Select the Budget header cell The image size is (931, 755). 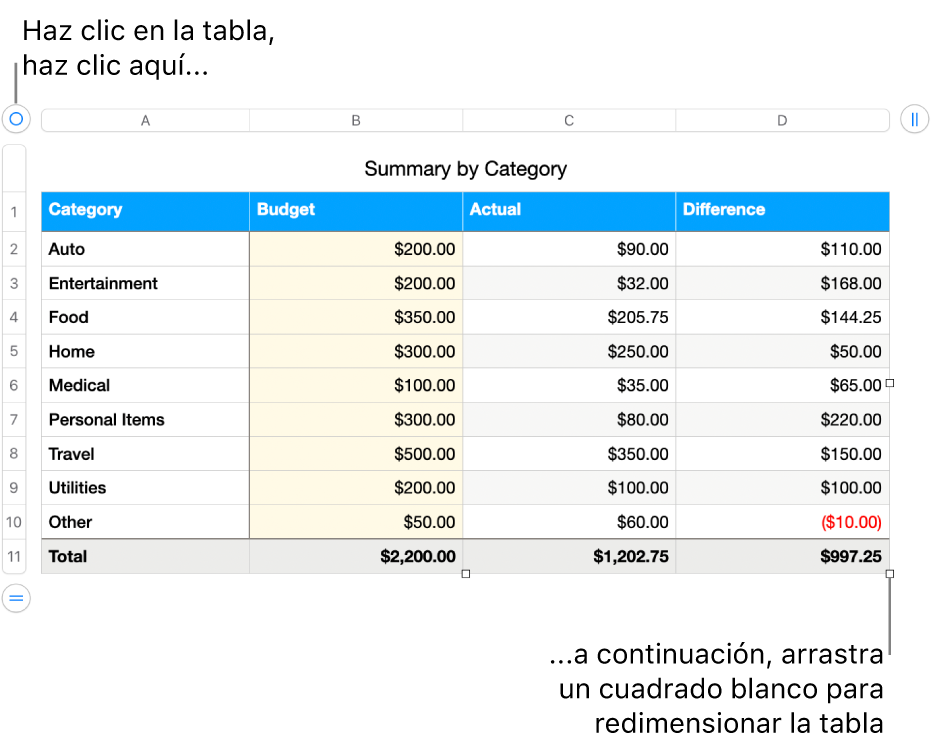[x=356, y=211]
